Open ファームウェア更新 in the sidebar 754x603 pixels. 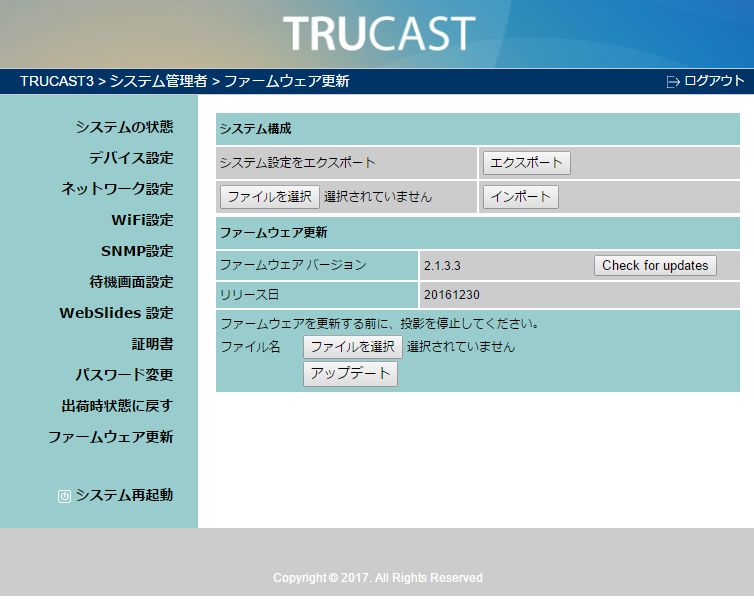pyautogui.click(x=111, y=437)
